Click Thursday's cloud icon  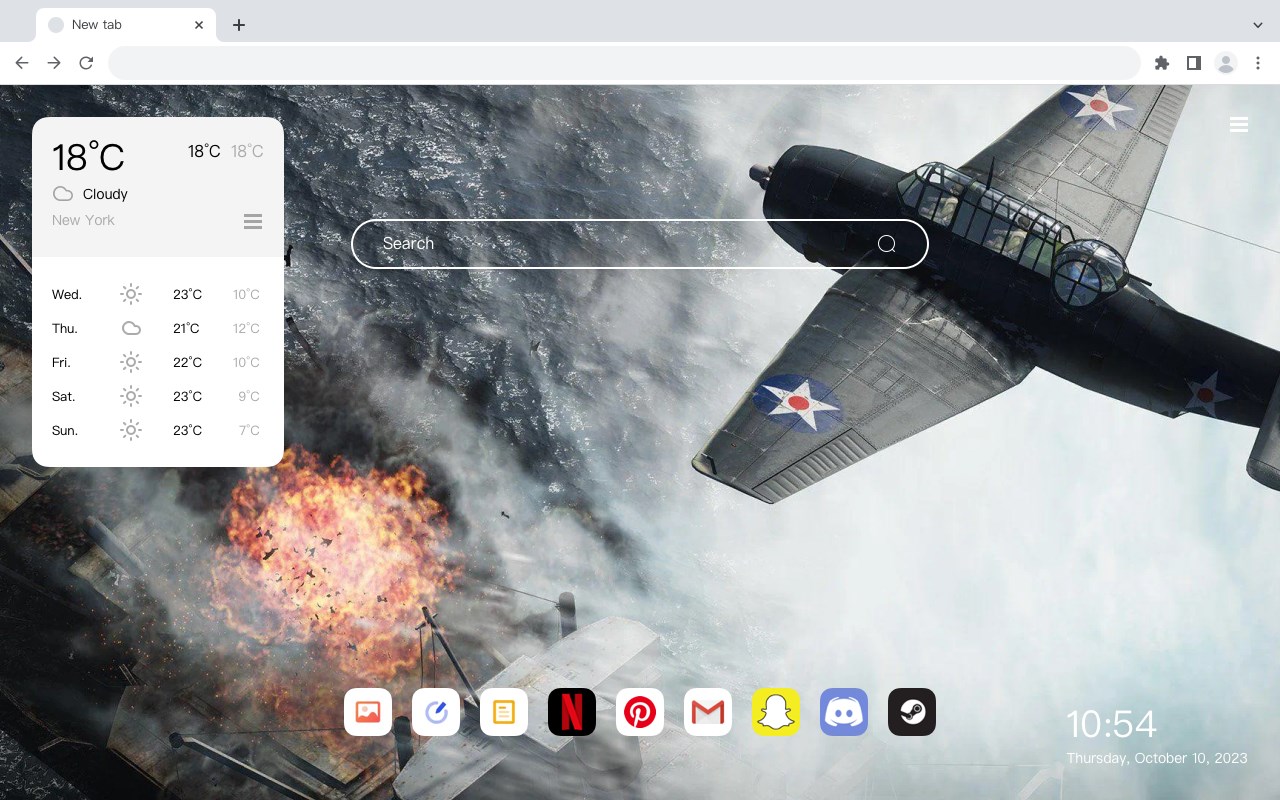tap(131, 328)
